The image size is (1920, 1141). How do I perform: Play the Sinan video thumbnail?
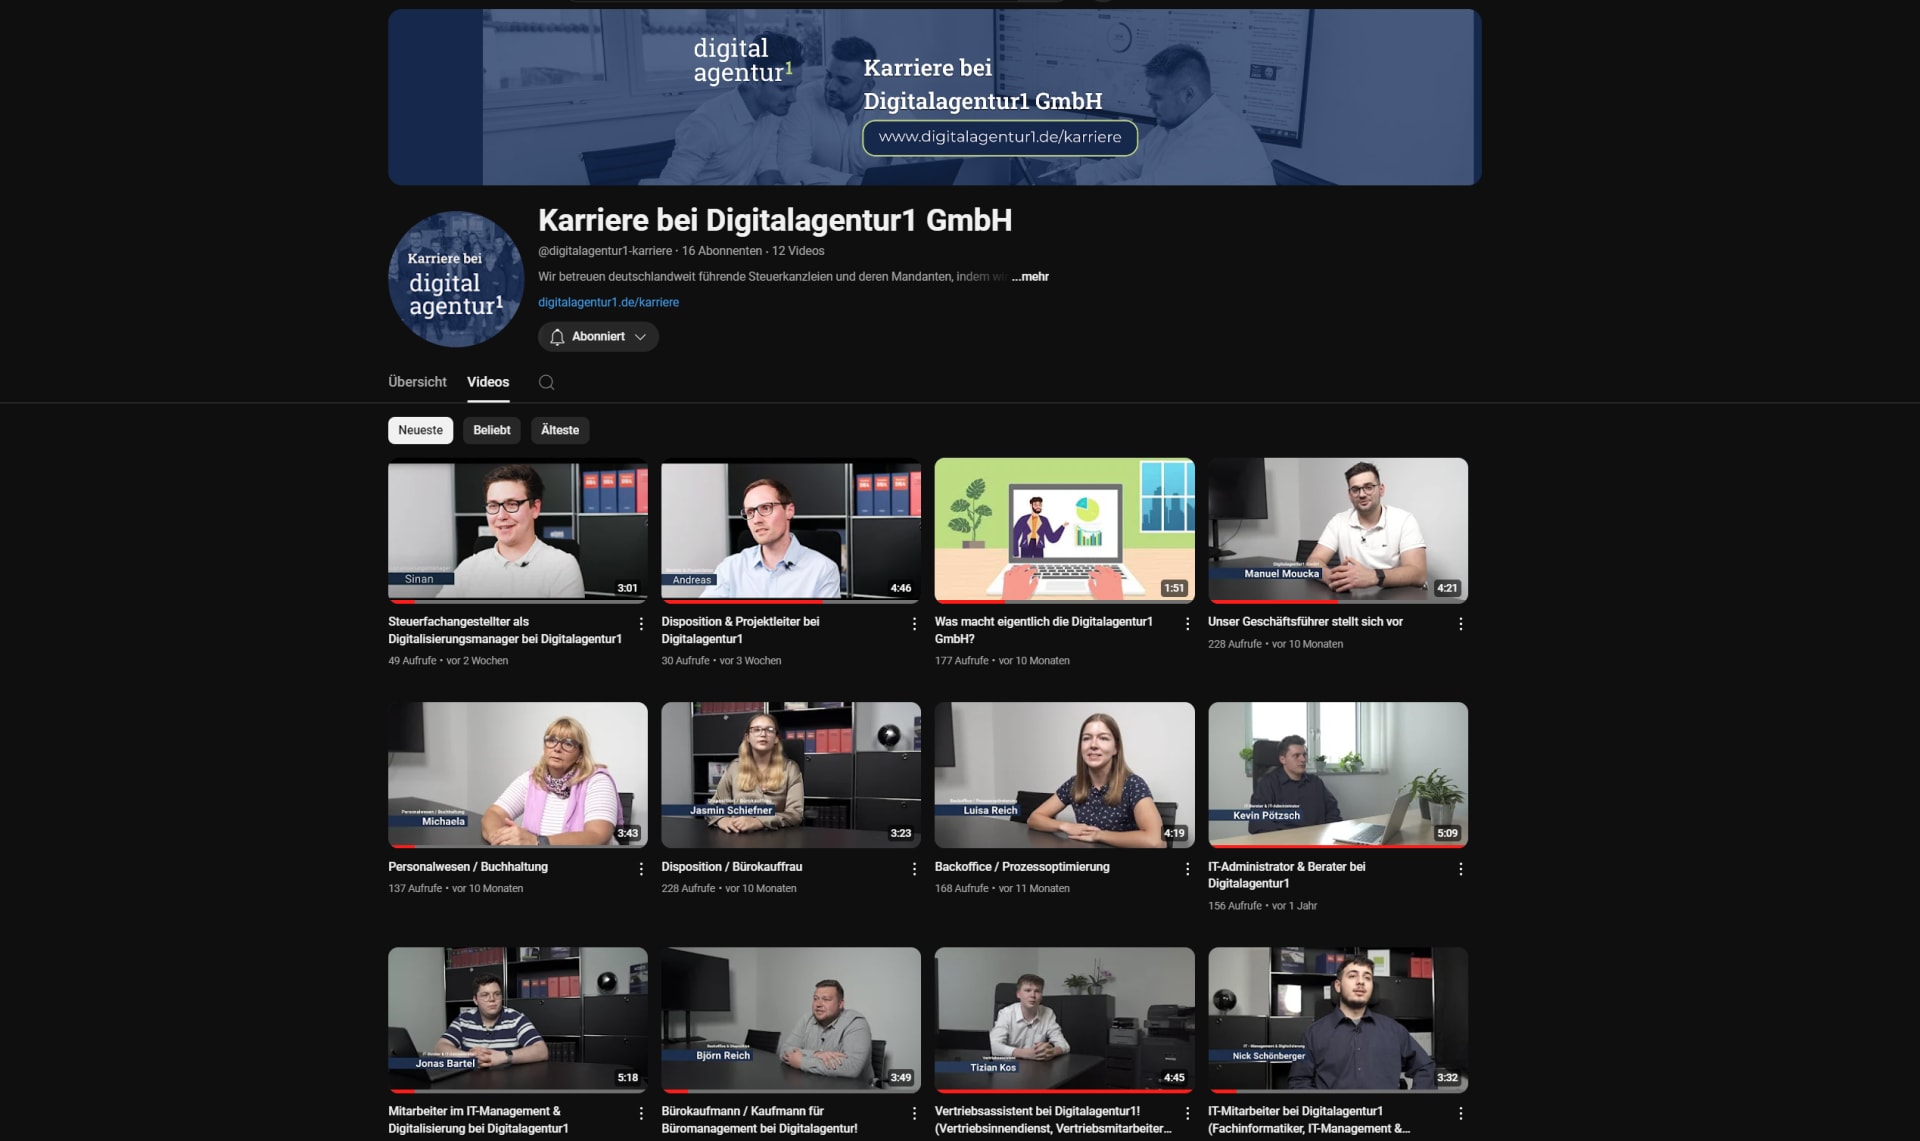point(518,531)
